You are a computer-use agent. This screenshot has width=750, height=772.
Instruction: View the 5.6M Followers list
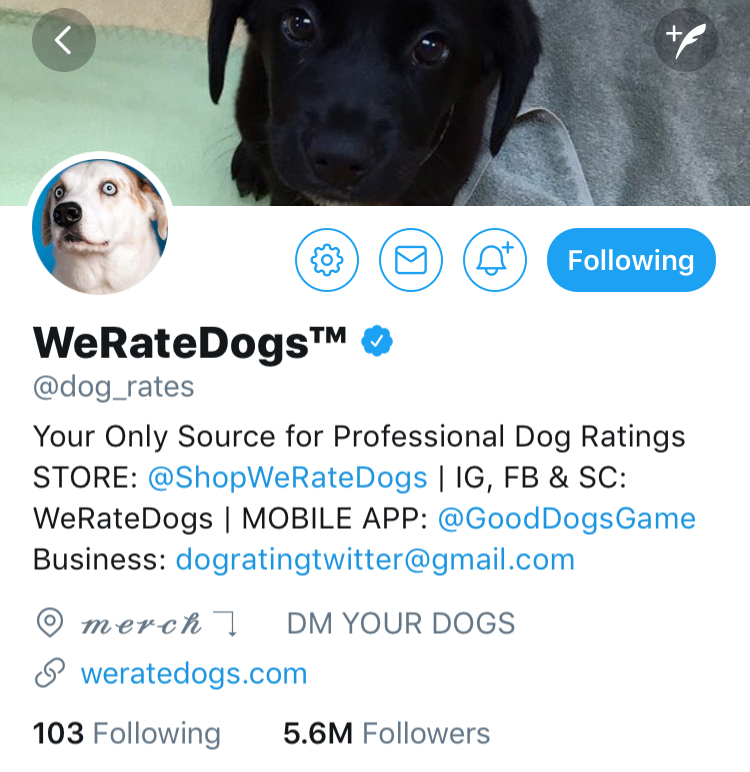(x=387, y=734)
